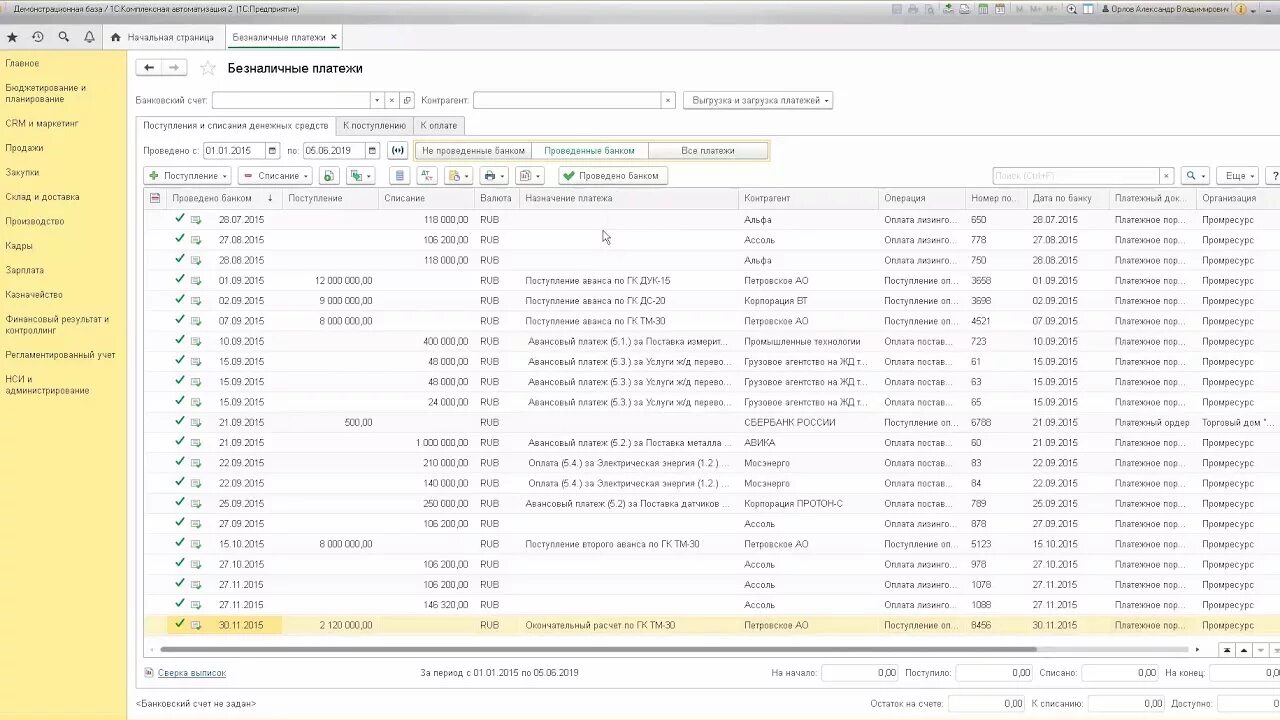Show Дт/Кт postings of the document
Viewport: 1280px width, 720px height.
pos(427,176)
